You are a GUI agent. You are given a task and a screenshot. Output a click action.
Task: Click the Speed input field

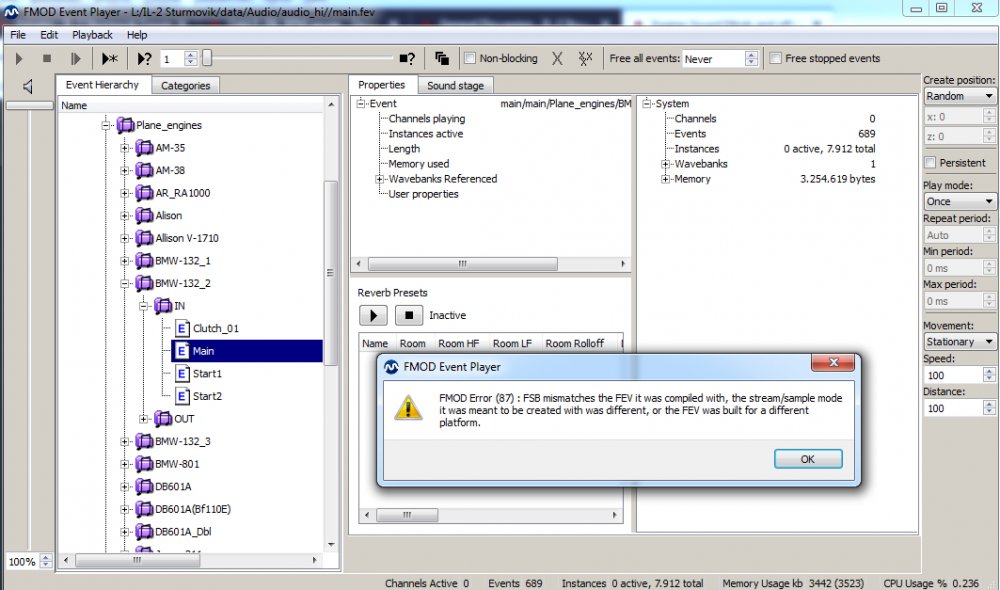pos(953,375)
